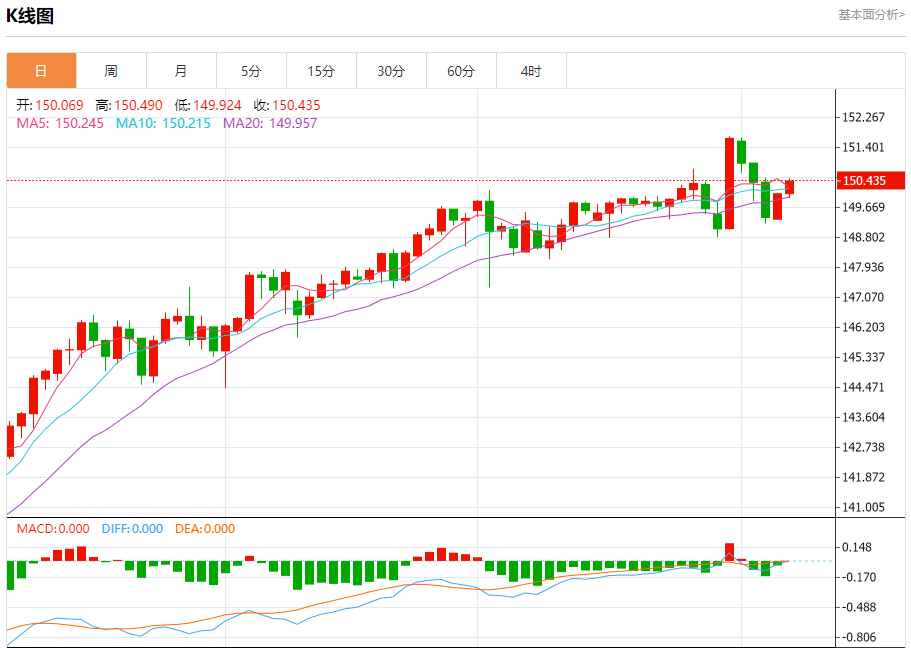Click the DIFF indicator label
The width and height of the screenshot is (911, 648).
click(x=130, y=529)
